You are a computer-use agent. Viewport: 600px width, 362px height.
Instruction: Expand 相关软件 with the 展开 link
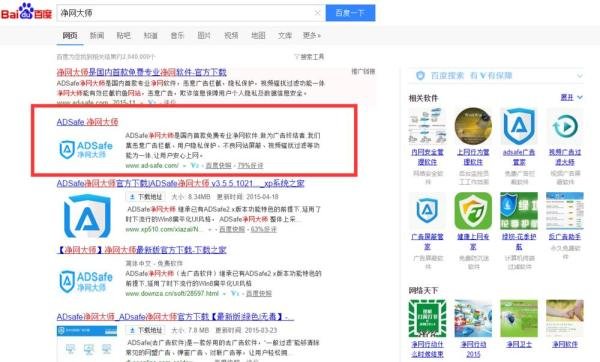click(x=572, y=98)
